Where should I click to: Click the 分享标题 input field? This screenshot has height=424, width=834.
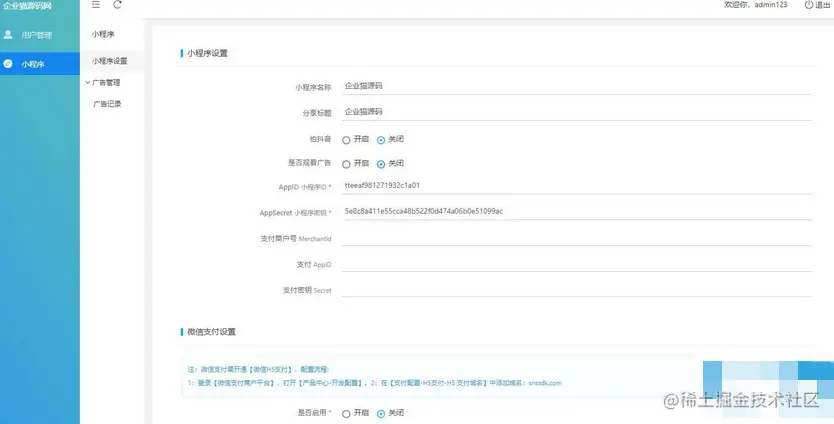[x=577, y=112]
